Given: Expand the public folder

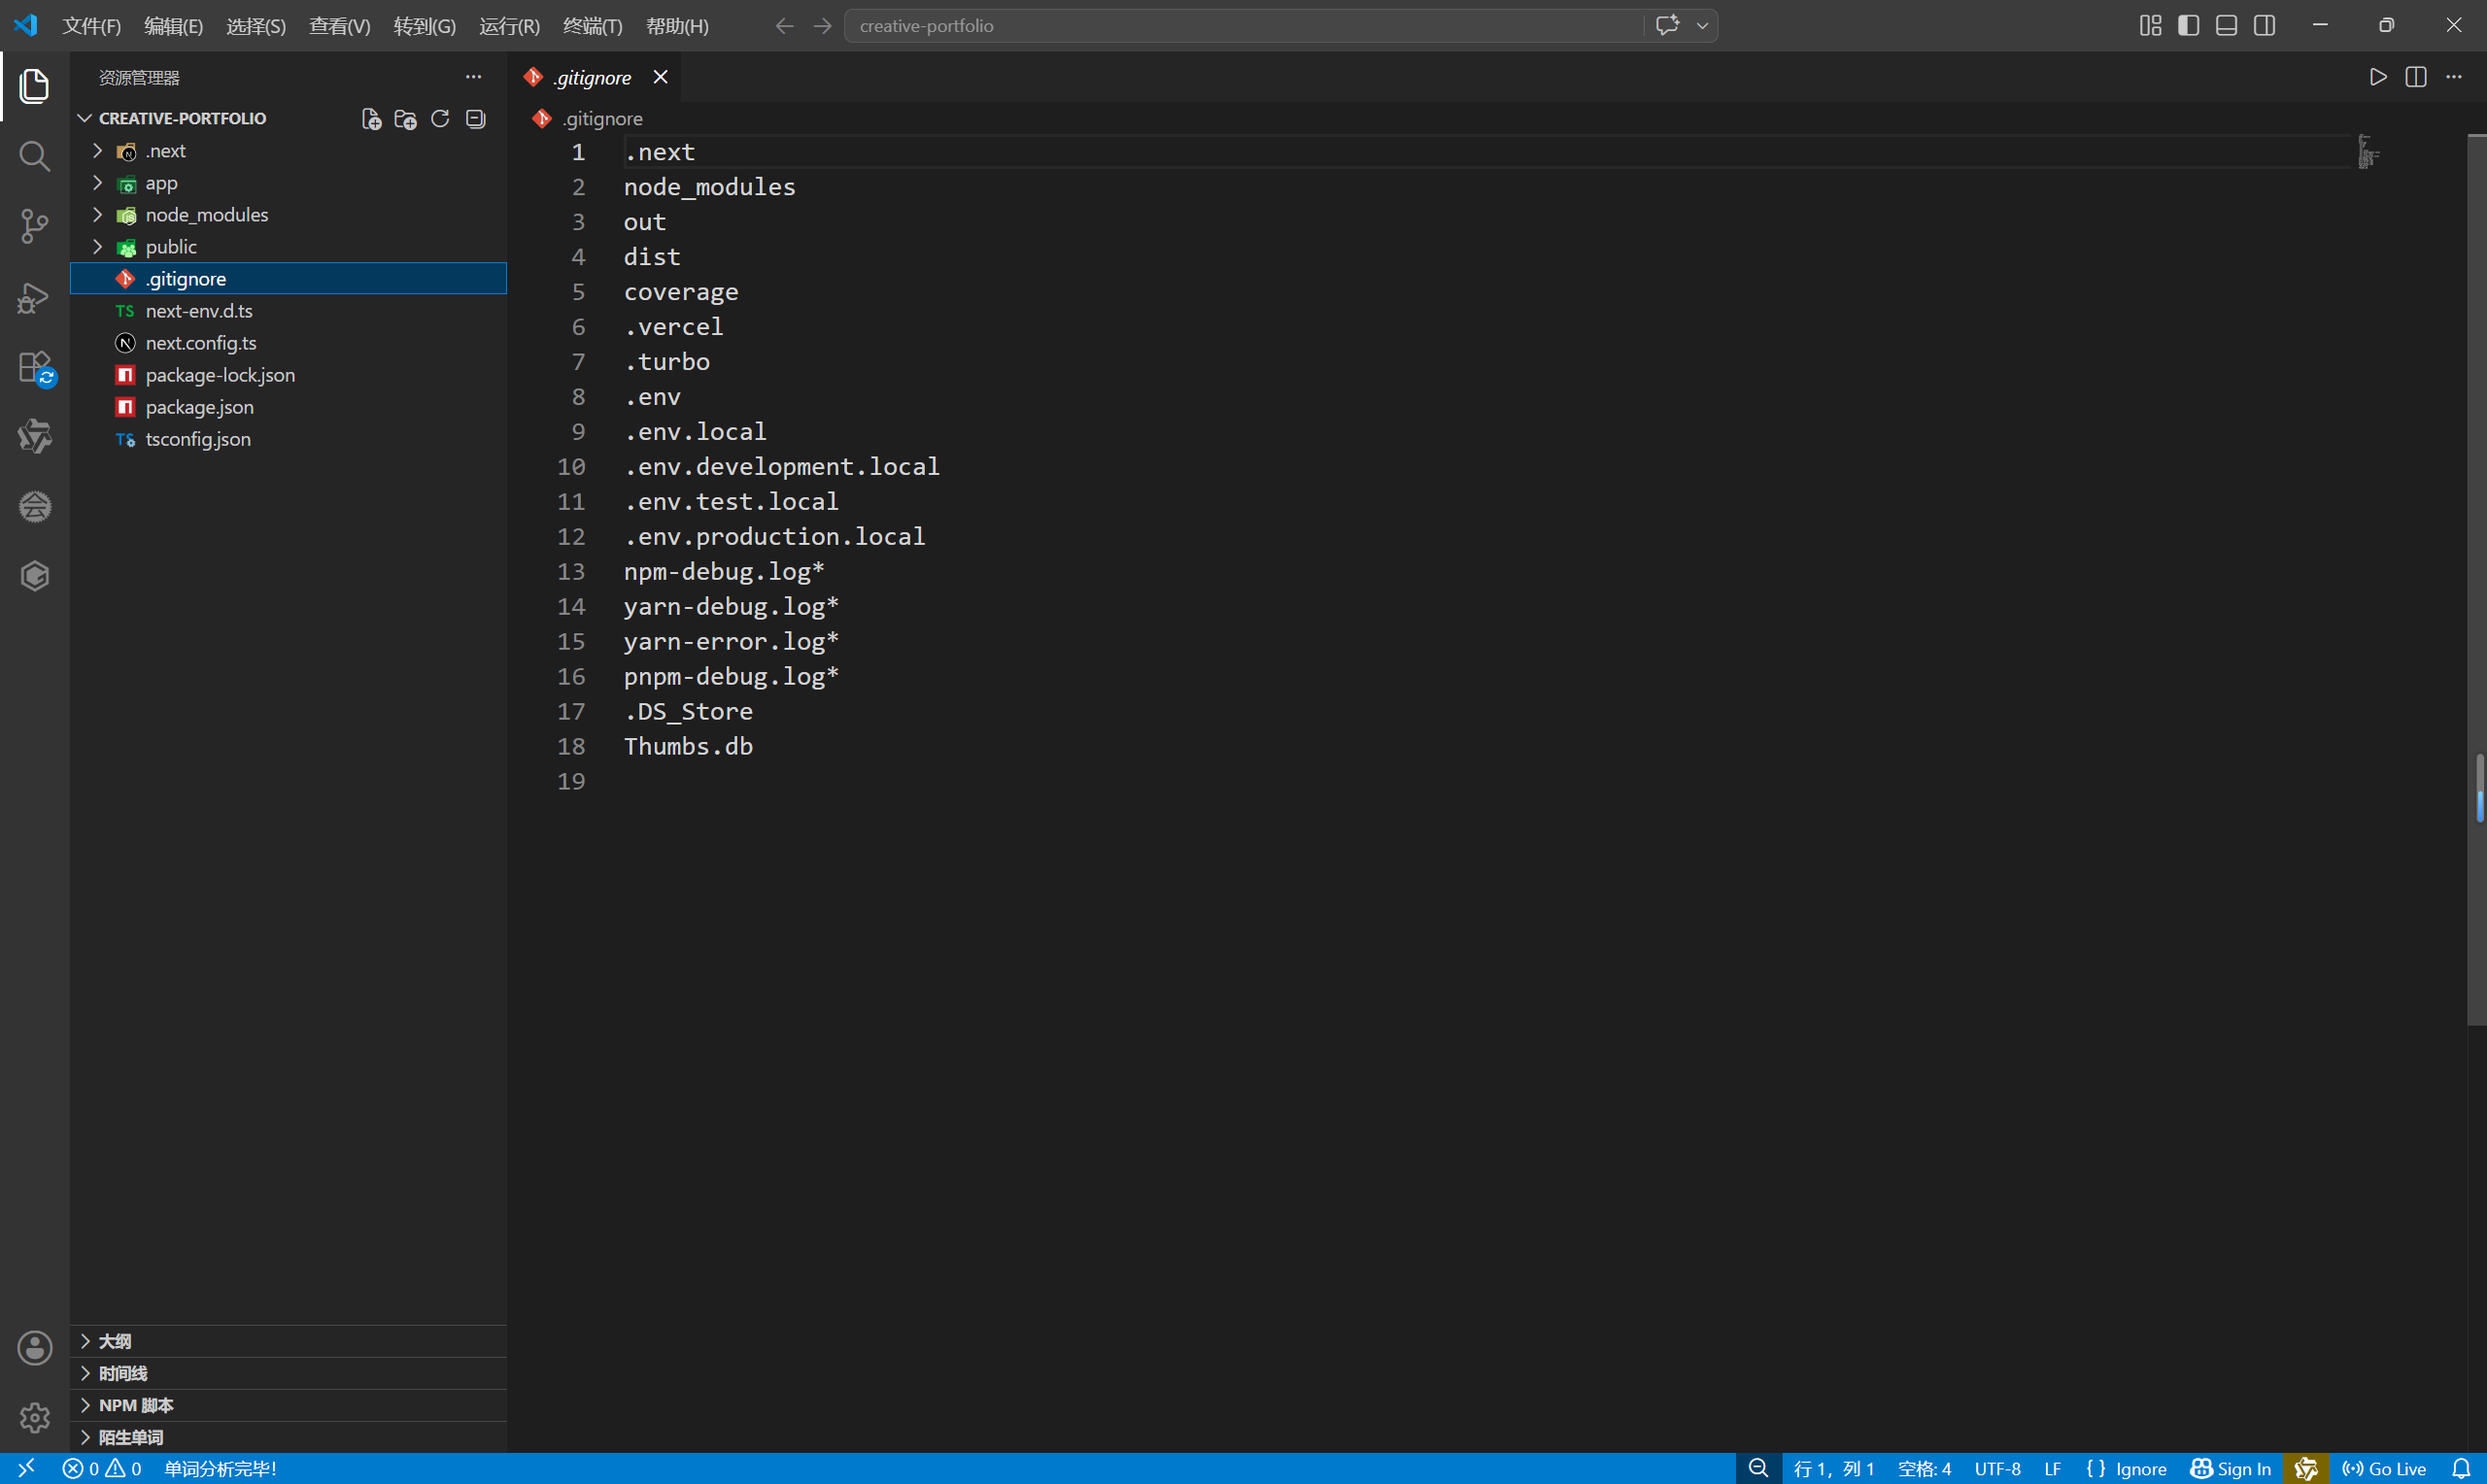Looking at the screenshot, I should coord(289,247).
